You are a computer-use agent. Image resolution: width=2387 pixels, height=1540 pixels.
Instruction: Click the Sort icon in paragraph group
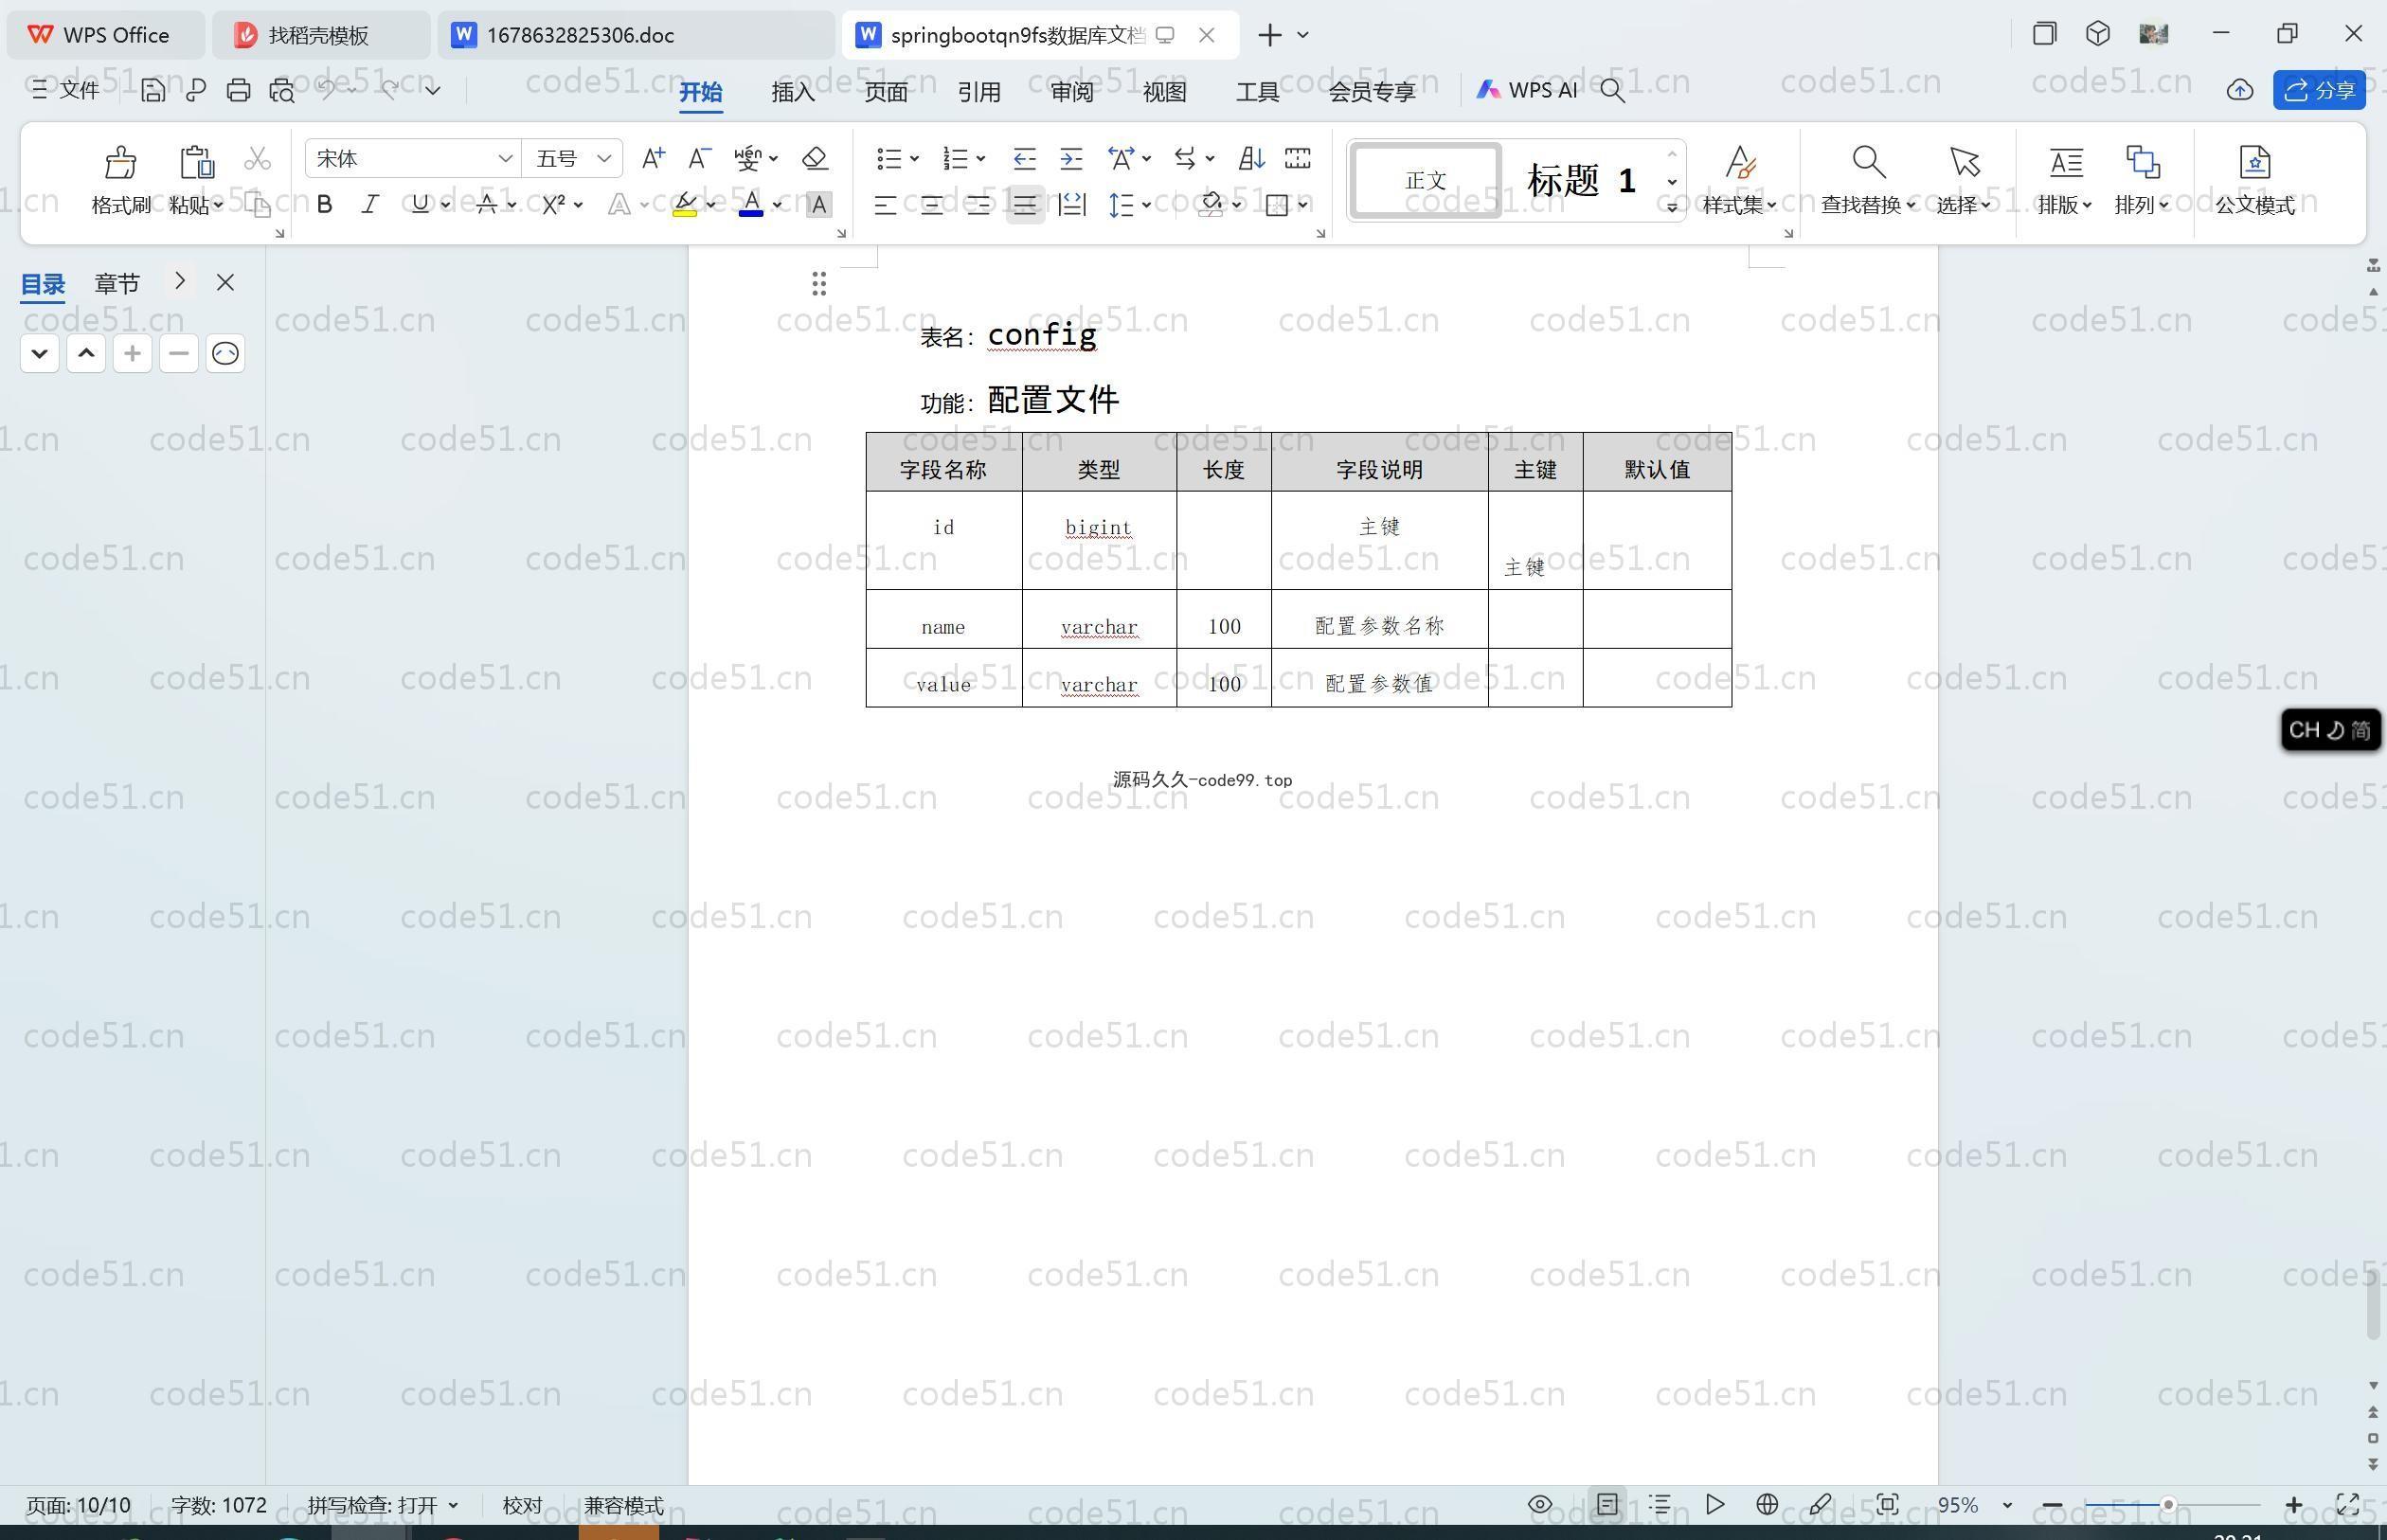point(1251,158)
